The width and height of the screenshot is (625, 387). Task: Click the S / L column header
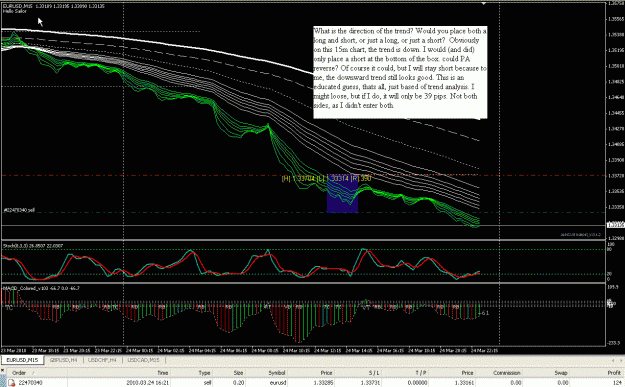tap(374, 373)
